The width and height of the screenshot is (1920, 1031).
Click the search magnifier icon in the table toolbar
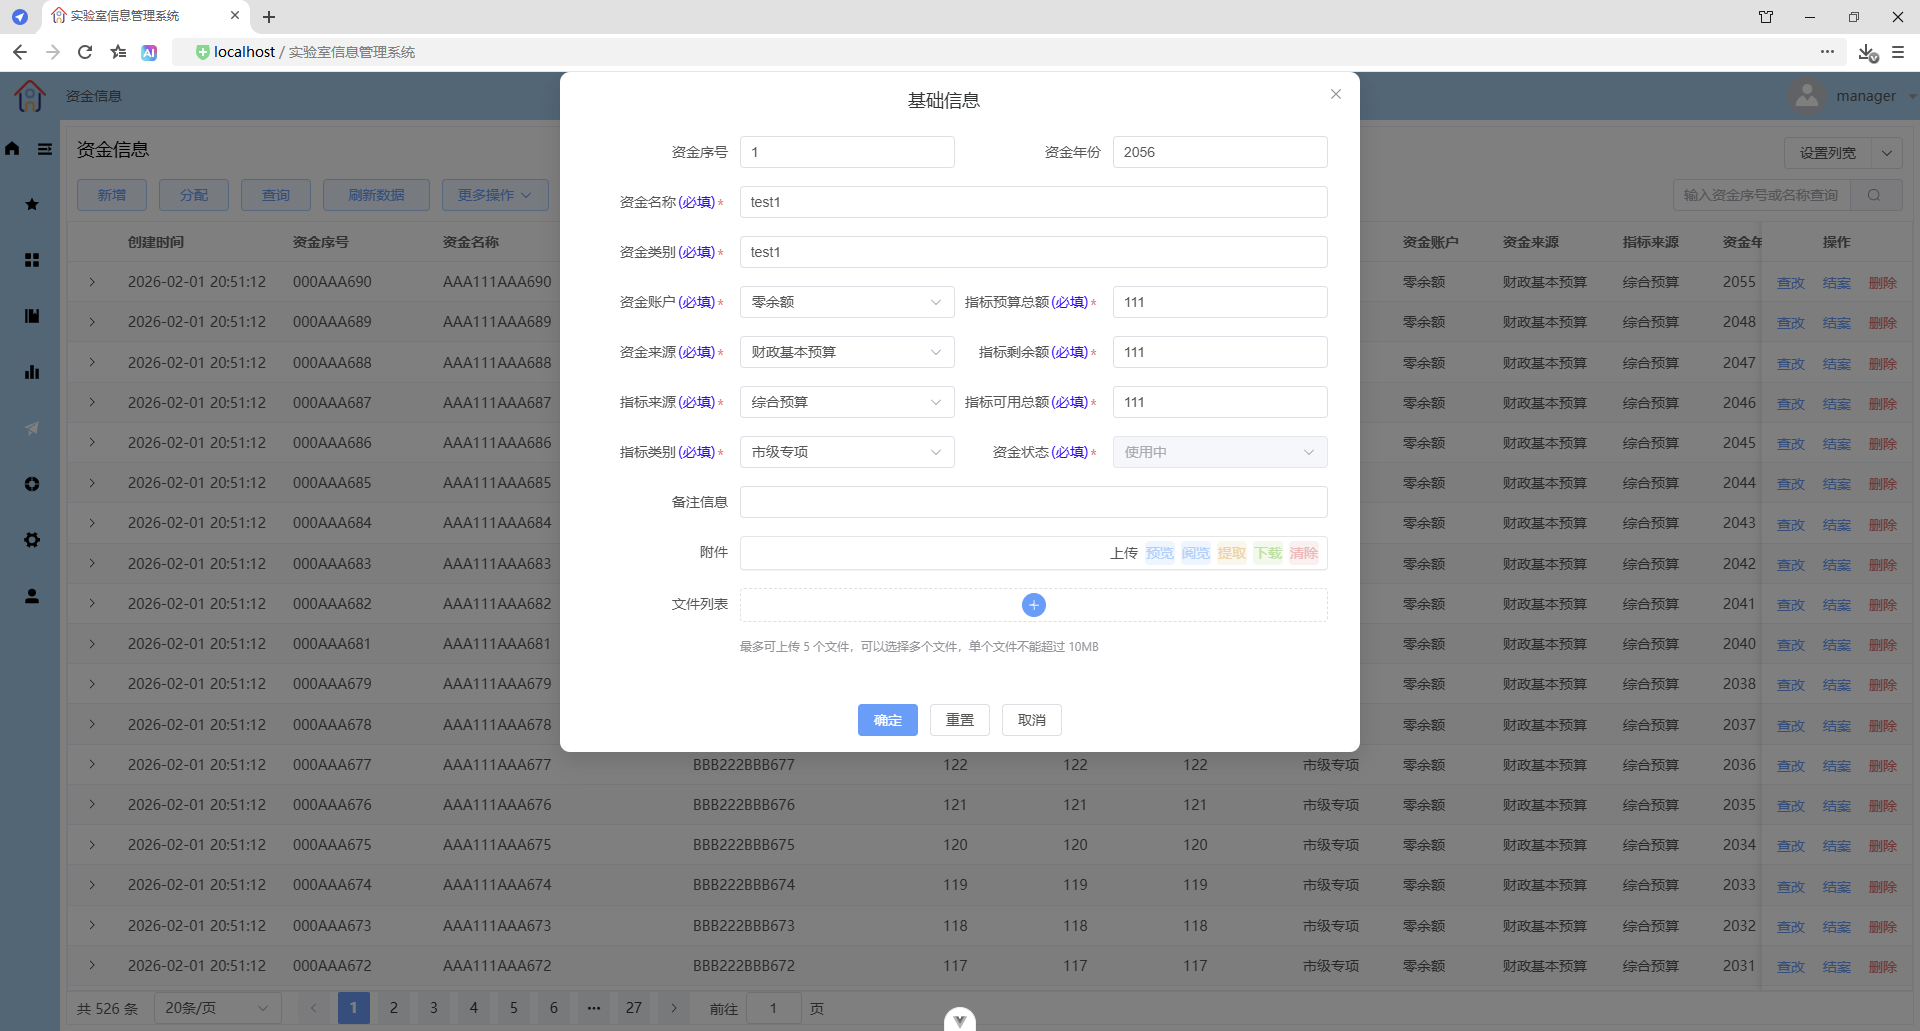(1874, 195)
